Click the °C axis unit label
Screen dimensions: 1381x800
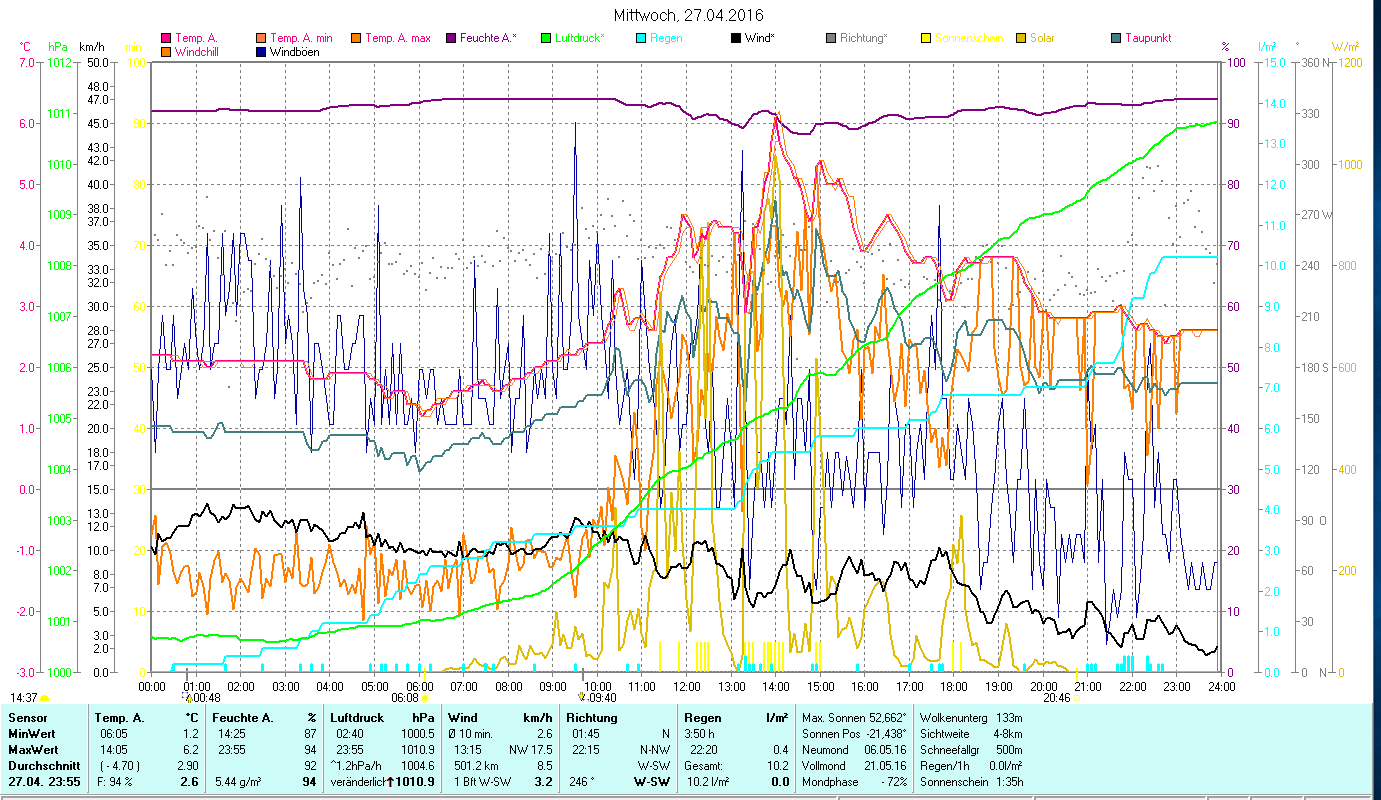coord(25,47)
